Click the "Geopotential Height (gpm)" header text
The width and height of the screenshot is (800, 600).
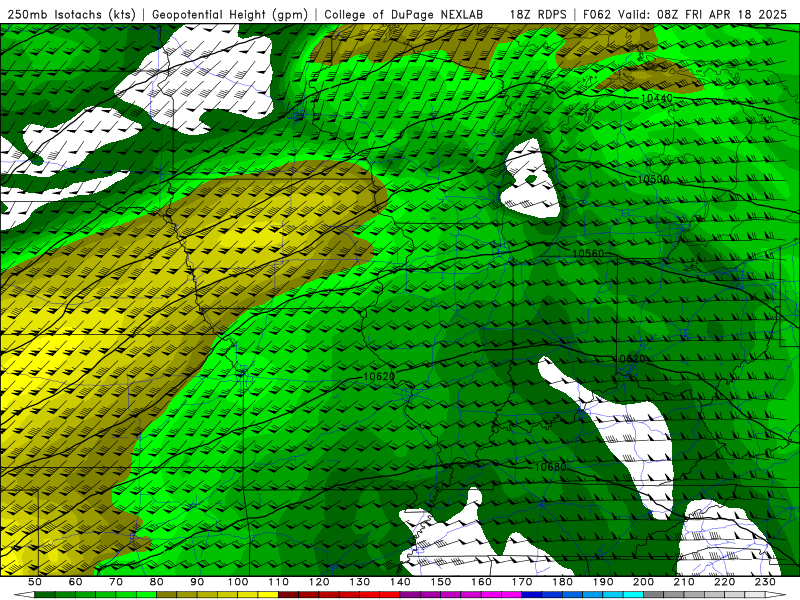pyautogui.click(x=230, y=15)
